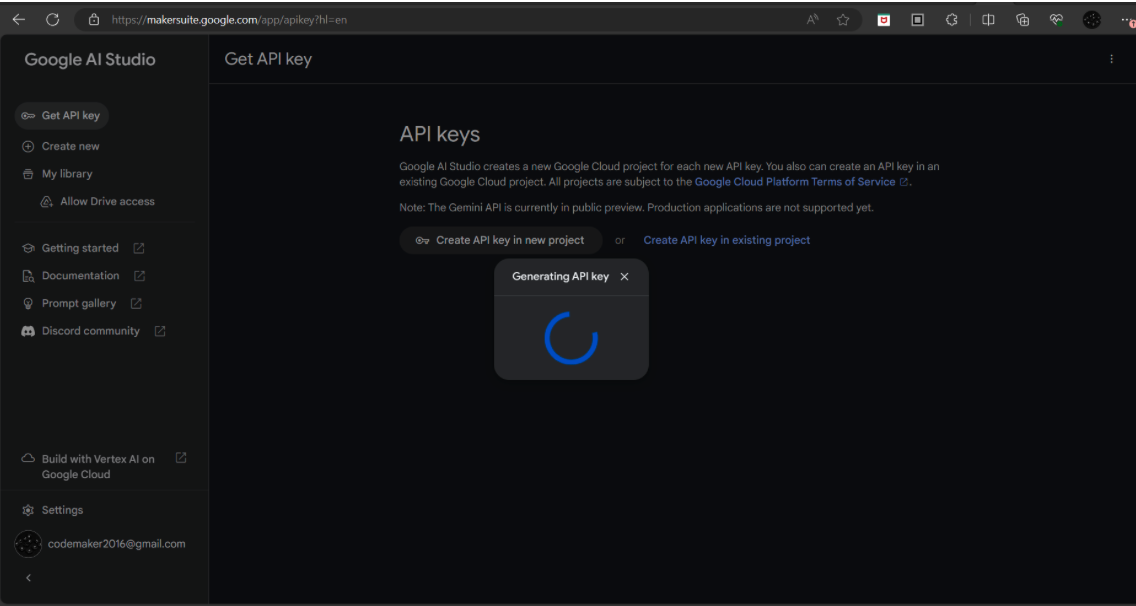Screen dimensions: 1136x606
Task: Open browser Settings and more menu
Action: tap(1126, 20)
